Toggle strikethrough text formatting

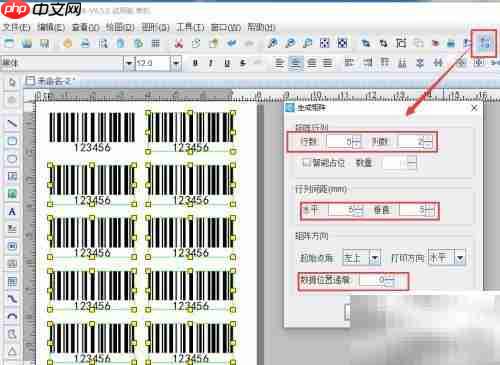pos(243,63)
